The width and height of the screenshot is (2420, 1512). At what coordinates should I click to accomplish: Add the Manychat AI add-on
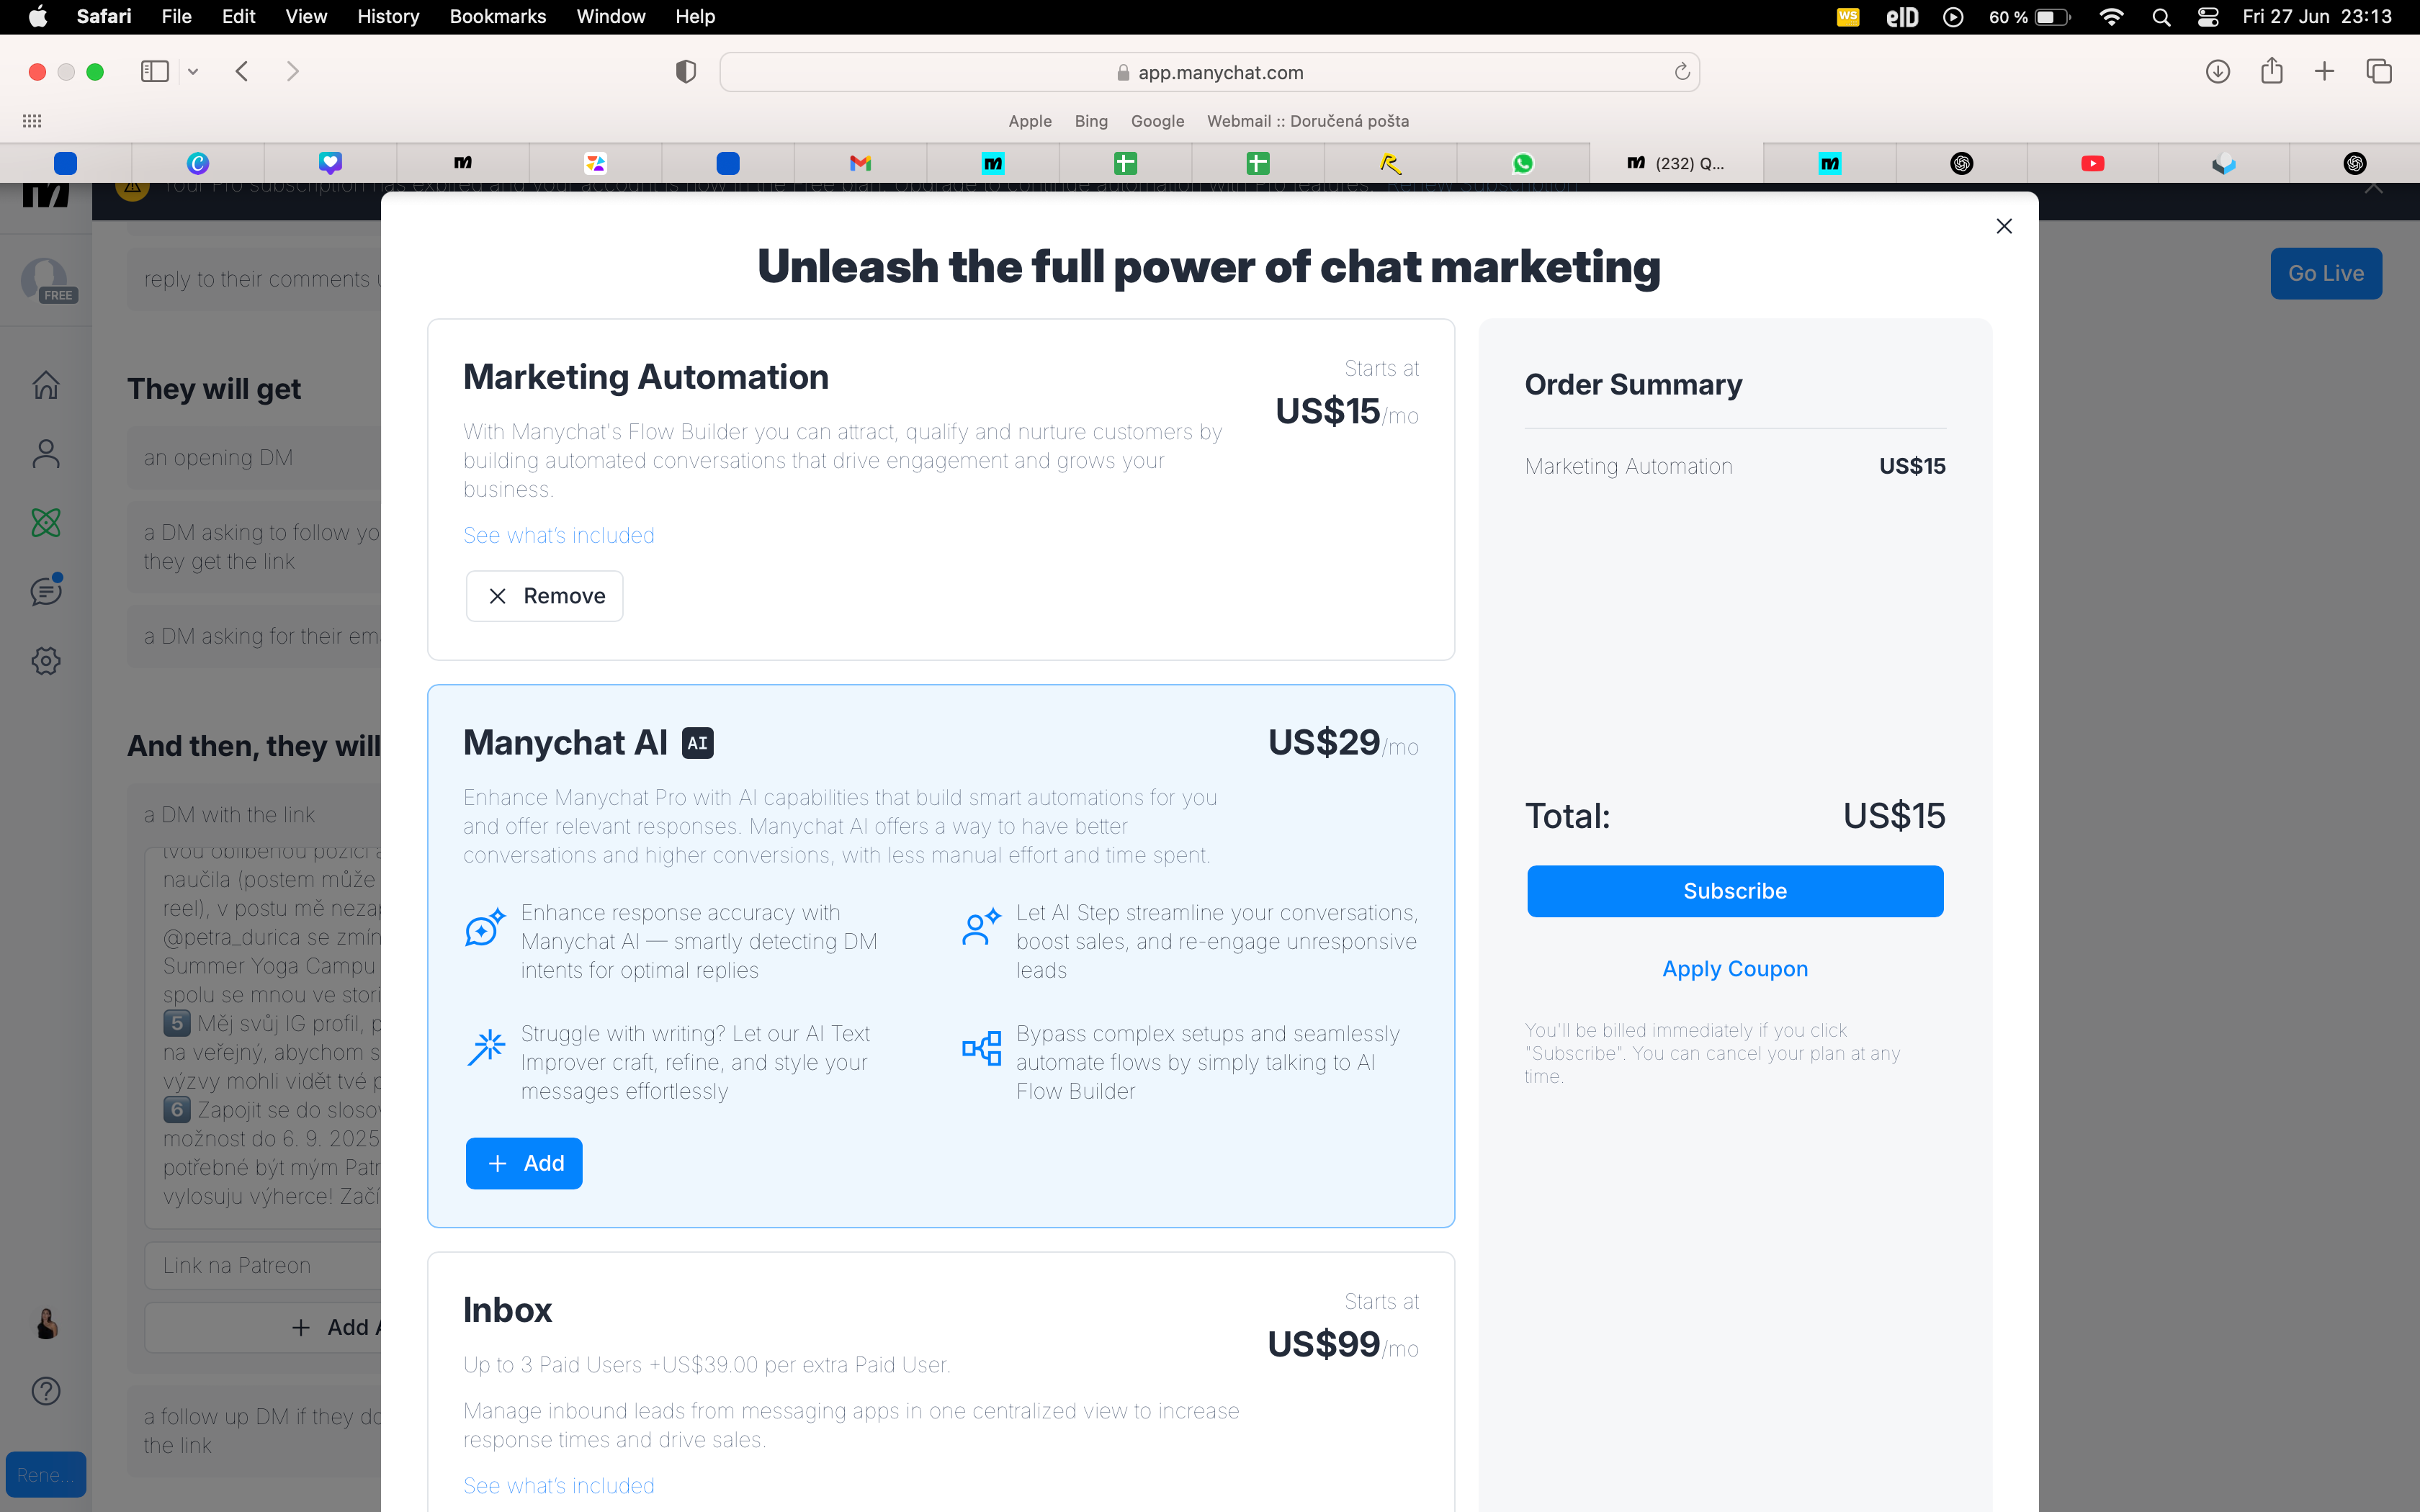click(x=524, y=1163)
